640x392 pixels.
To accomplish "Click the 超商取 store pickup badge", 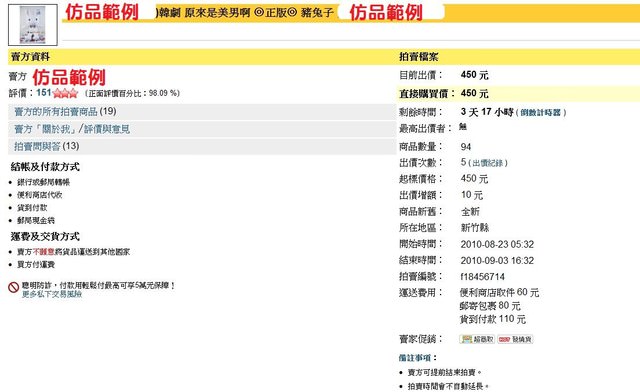I will tap(477, 339).
